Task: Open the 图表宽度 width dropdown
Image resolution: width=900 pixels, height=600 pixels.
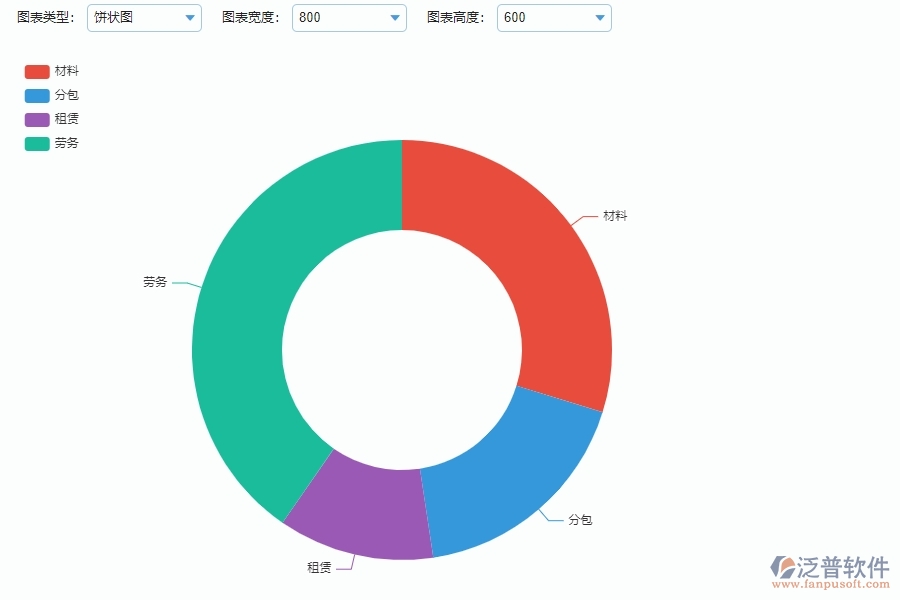Action: click(x=348, y=17)
